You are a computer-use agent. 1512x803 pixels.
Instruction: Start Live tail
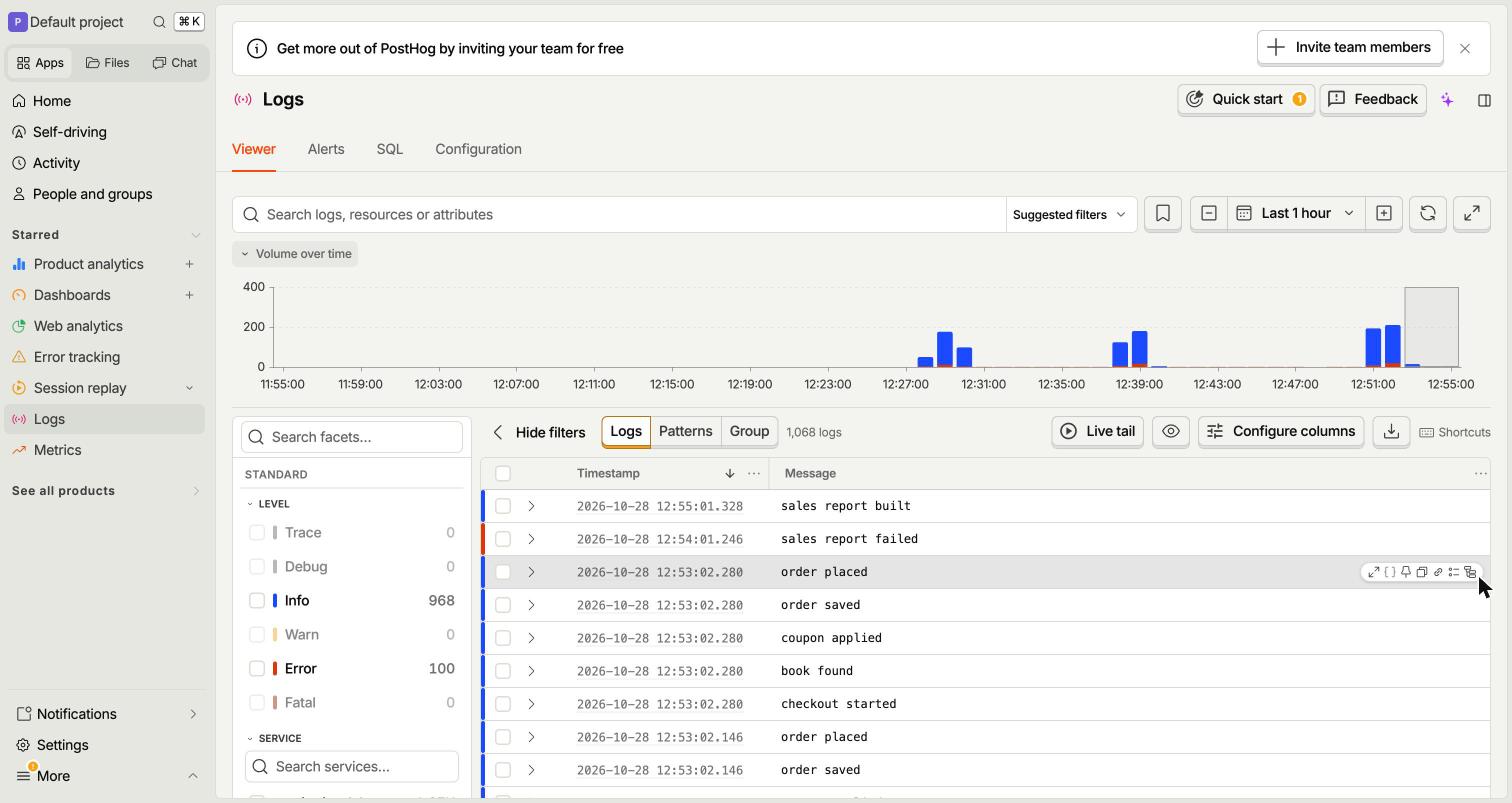click(x=1097, y=431)
